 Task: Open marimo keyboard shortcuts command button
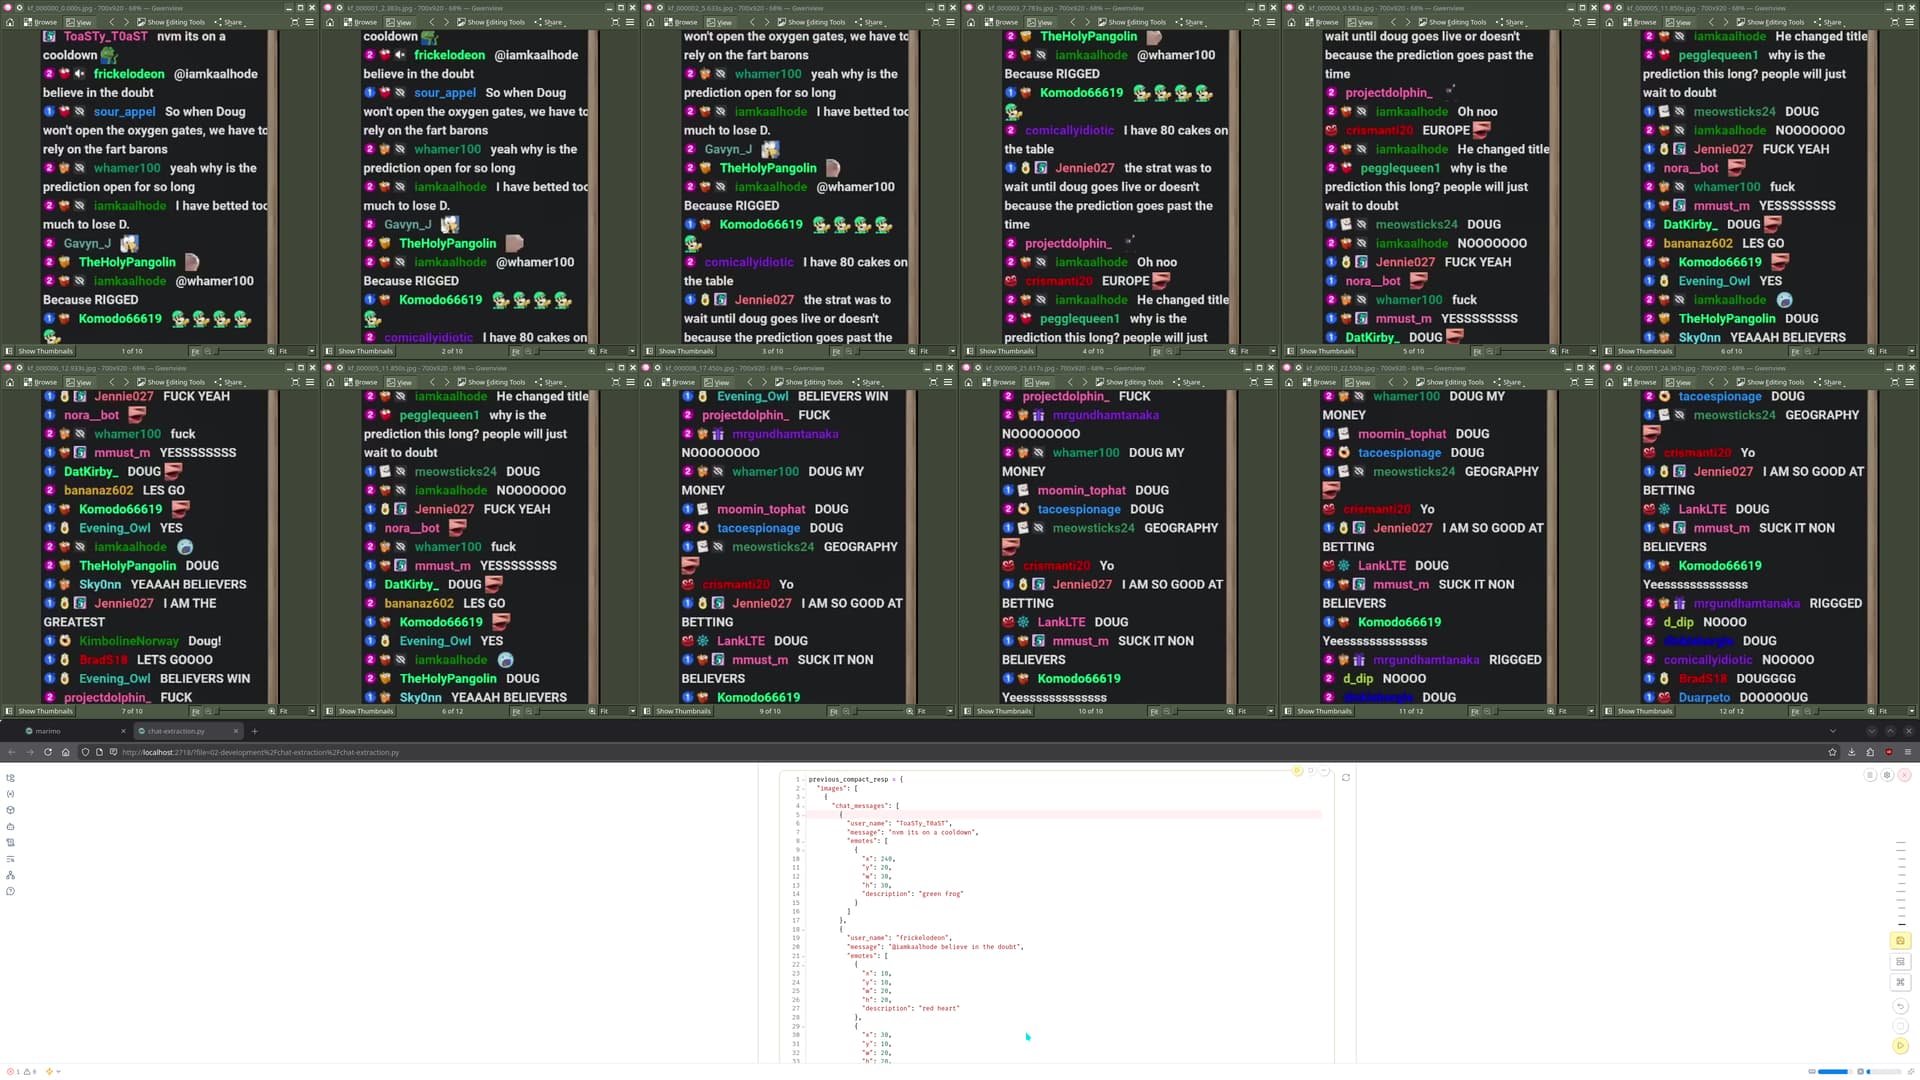tap(1900, 982)
